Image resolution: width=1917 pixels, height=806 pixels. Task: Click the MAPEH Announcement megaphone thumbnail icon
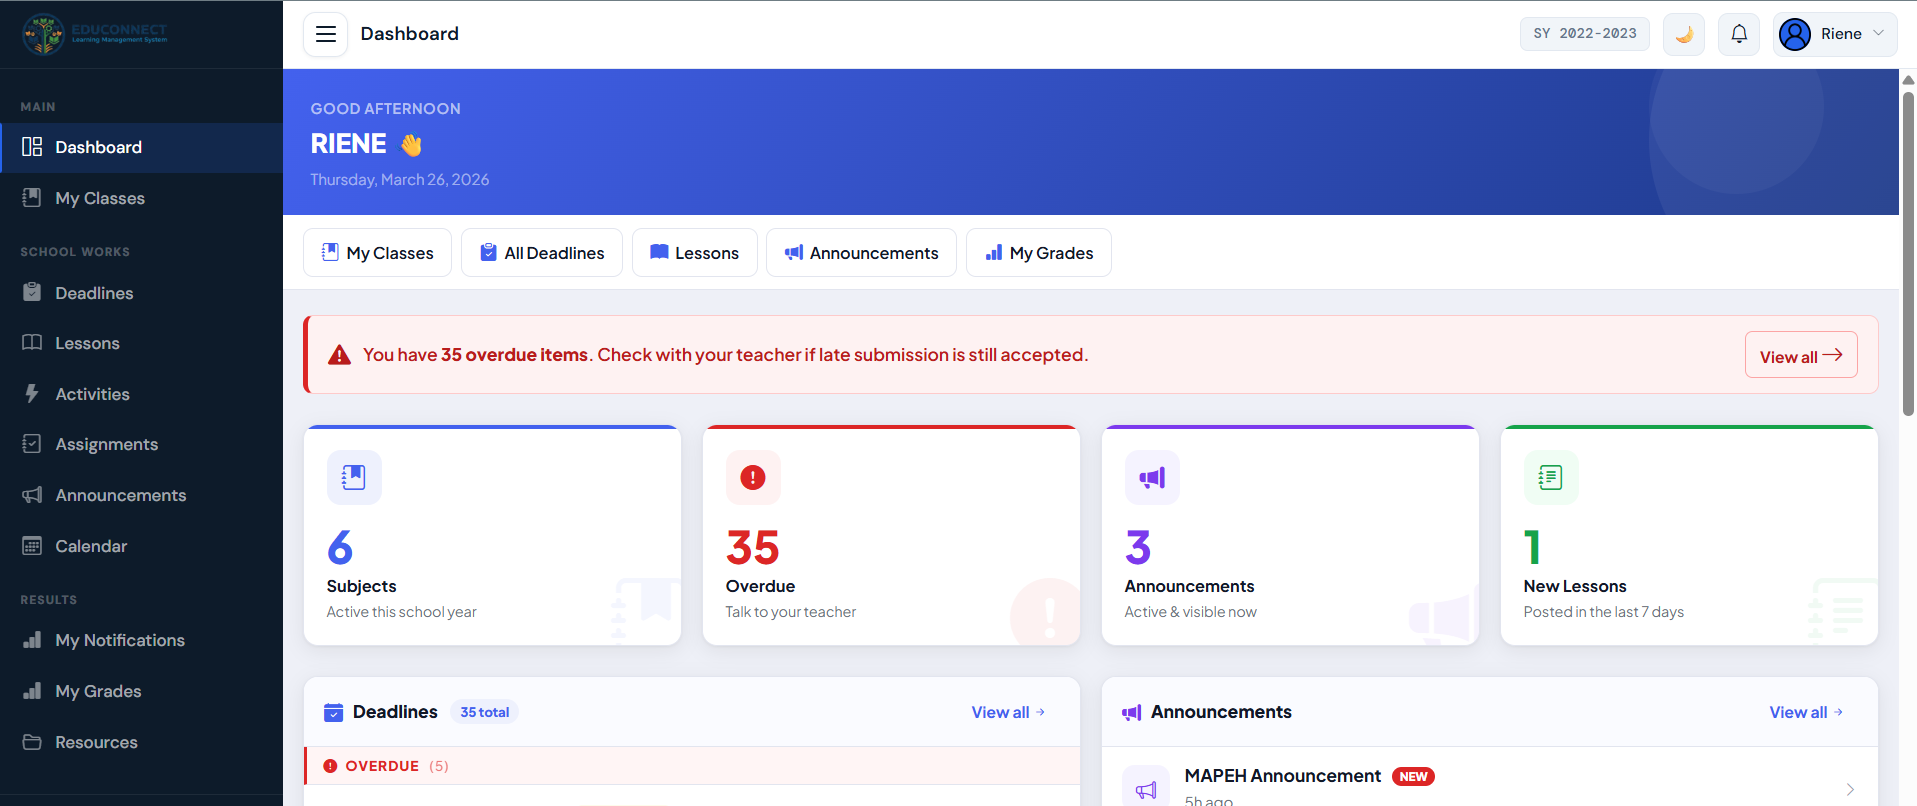click(1146, 788)
